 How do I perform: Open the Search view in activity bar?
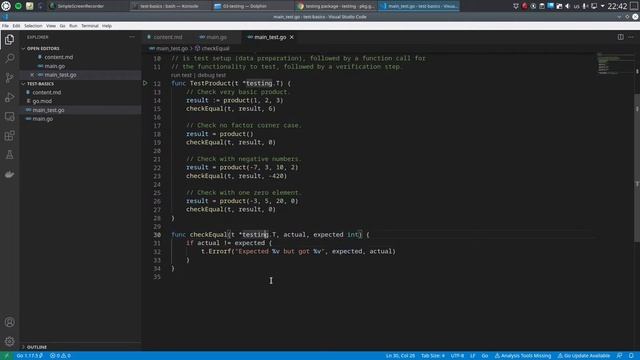(x=9, y=58)
